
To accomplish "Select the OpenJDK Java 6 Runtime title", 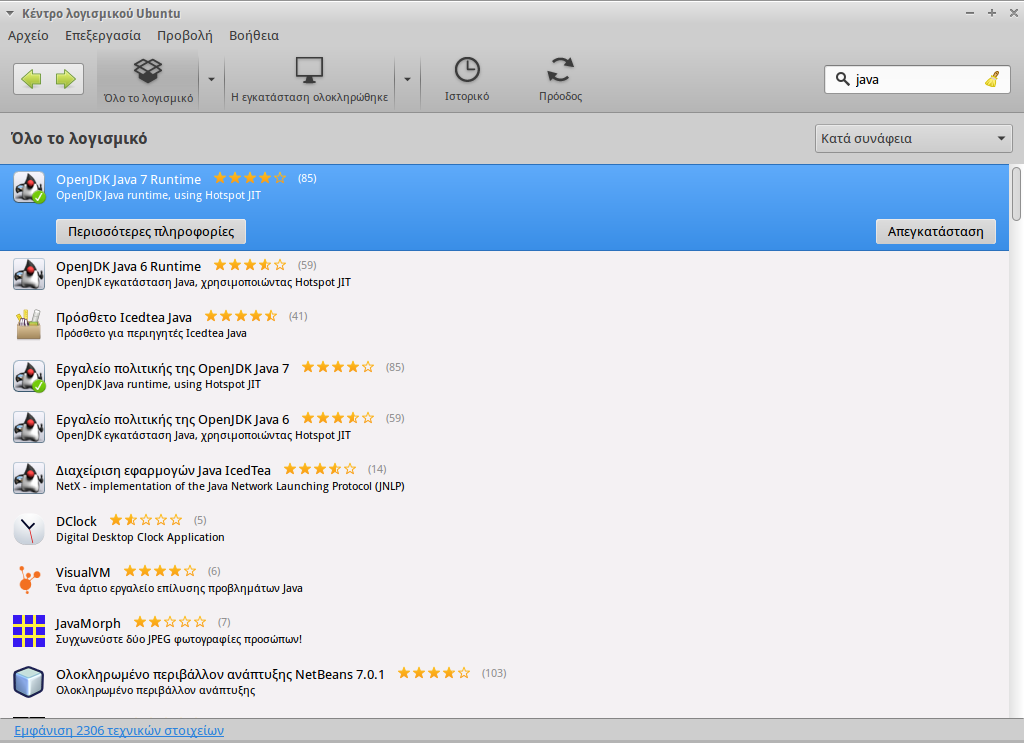I will click(x=129, y=266).
